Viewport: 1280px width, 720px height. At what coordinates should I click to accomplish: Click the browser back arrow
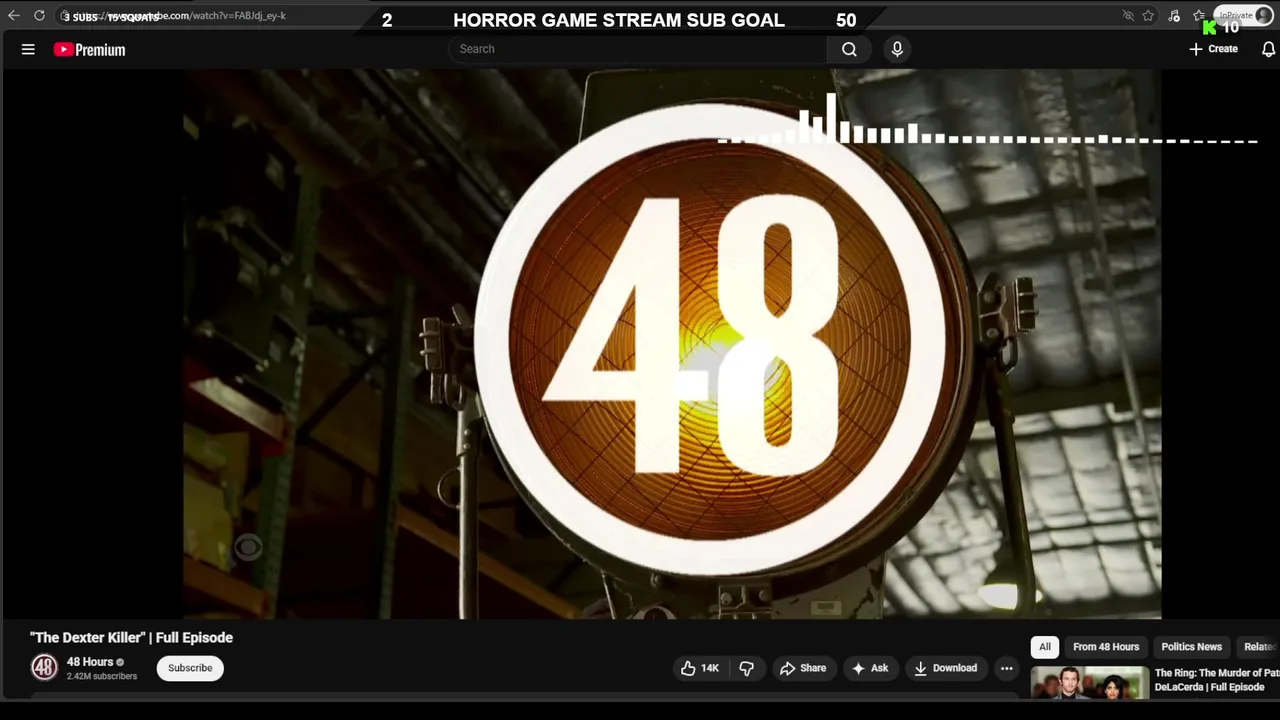(14, 16)
